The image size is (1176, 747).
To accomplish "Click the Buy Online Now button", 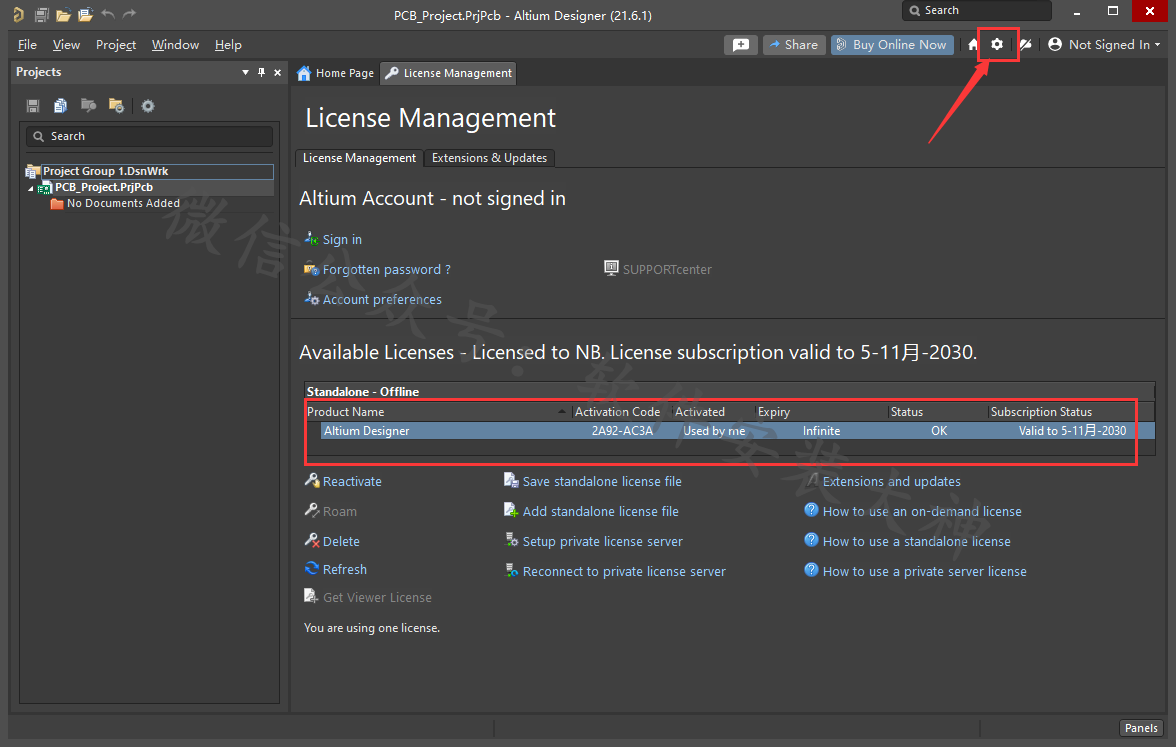I will click(892, 45).
